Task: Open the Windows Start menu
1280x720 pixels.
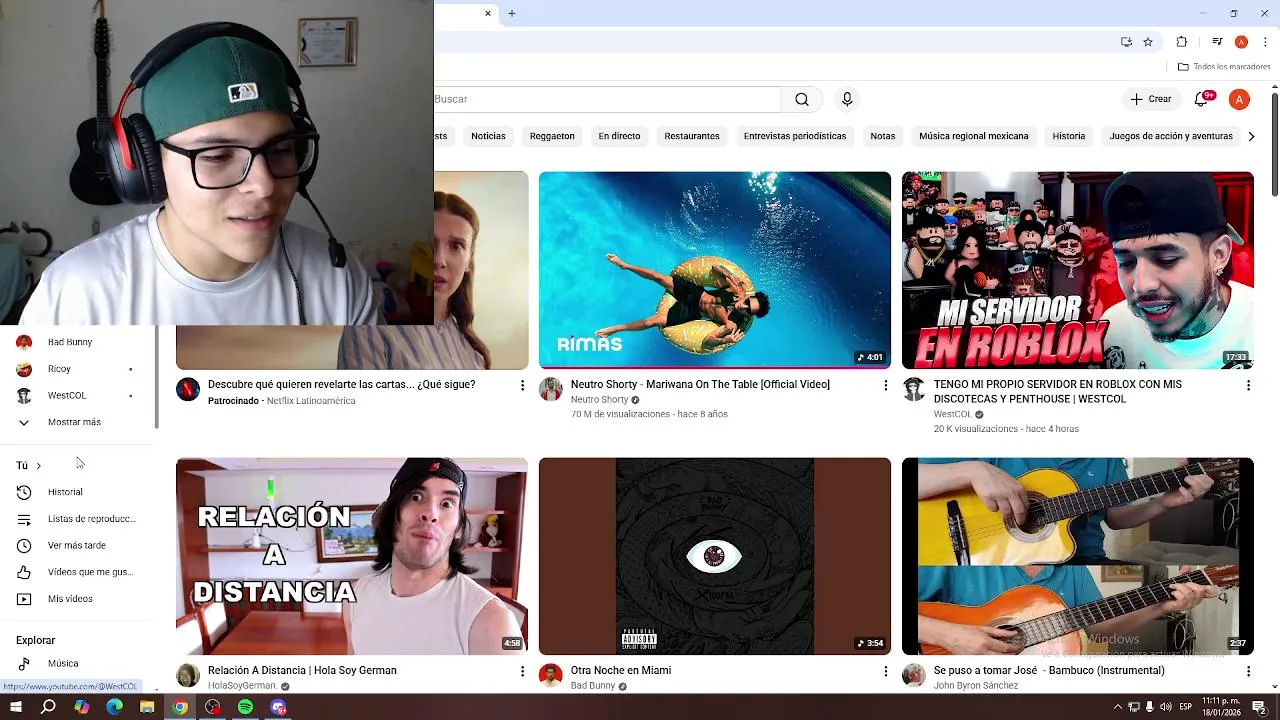Action: tap(16, 707)
